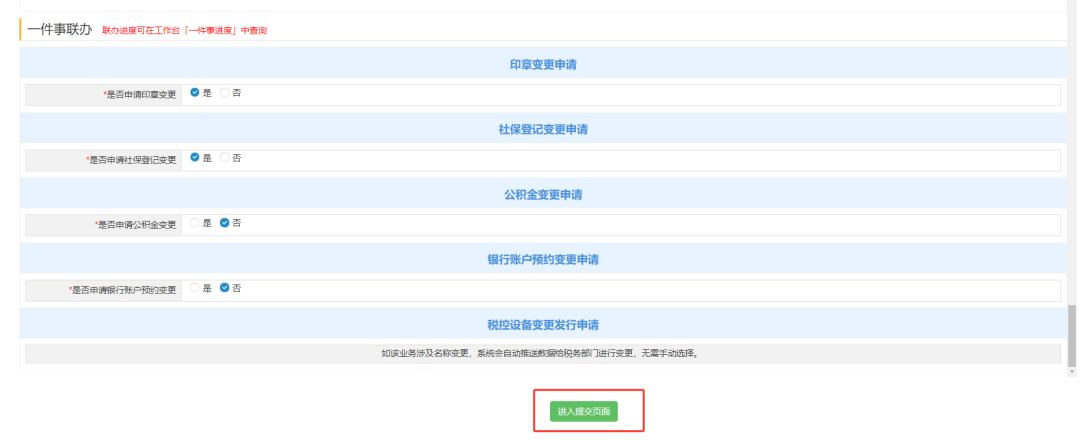Click the 公积金变更申请 section header
The width and height of the screenshot is (1080, 440).
point(543,195)
